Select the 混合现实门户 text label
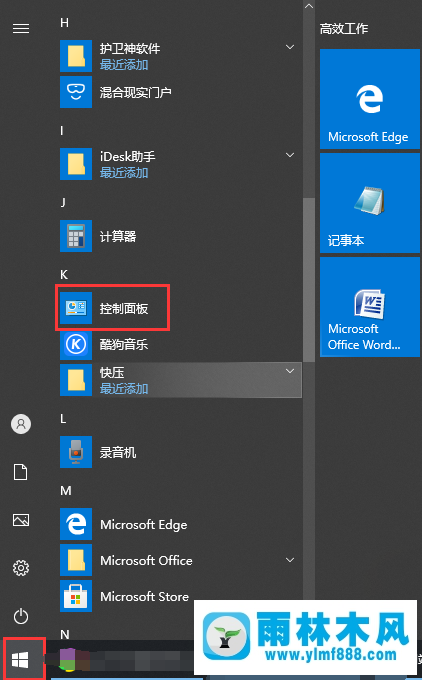Viewport: 422px width, 680px height. [x=136, y=92]
